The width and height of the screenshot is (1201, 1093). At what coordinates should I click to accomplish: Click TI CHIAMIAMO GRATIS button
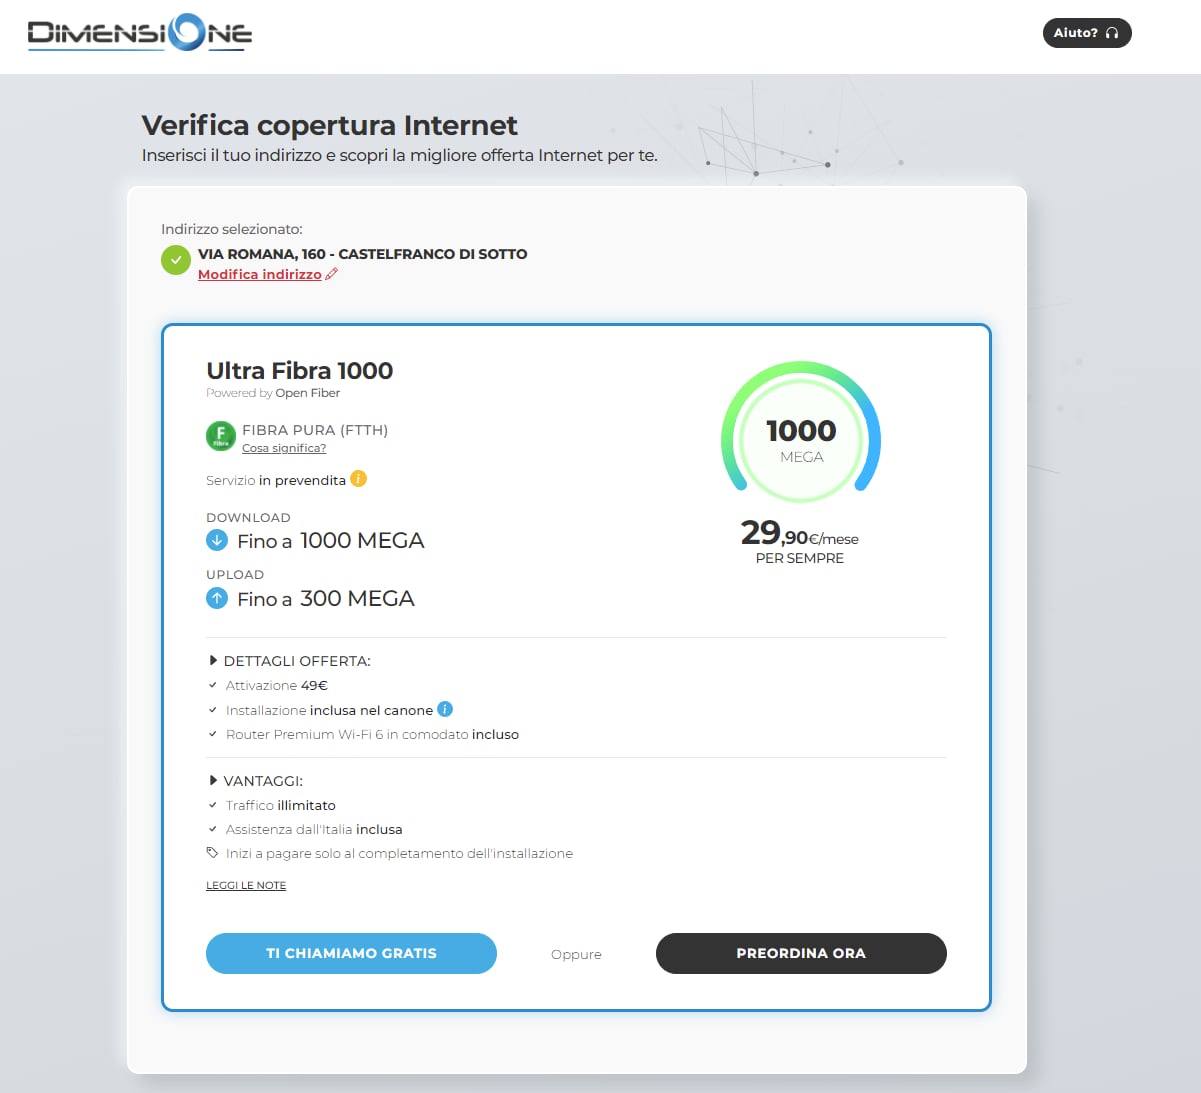click(351, 953)
